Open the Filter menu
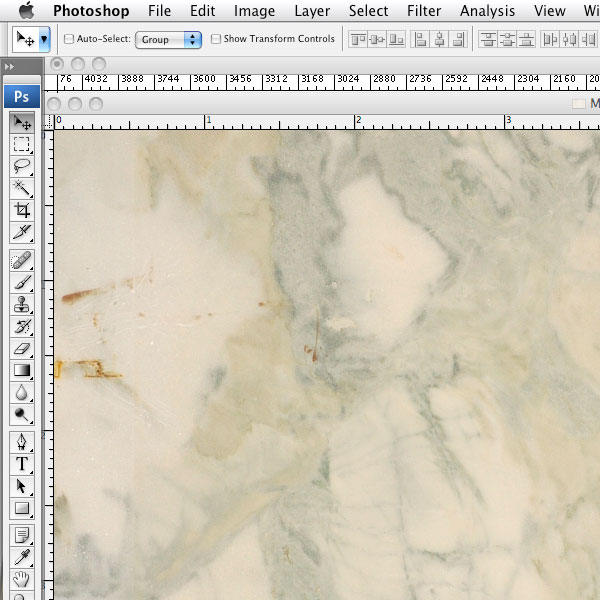The width and height of the screenshot is (600, 600). 424,11
